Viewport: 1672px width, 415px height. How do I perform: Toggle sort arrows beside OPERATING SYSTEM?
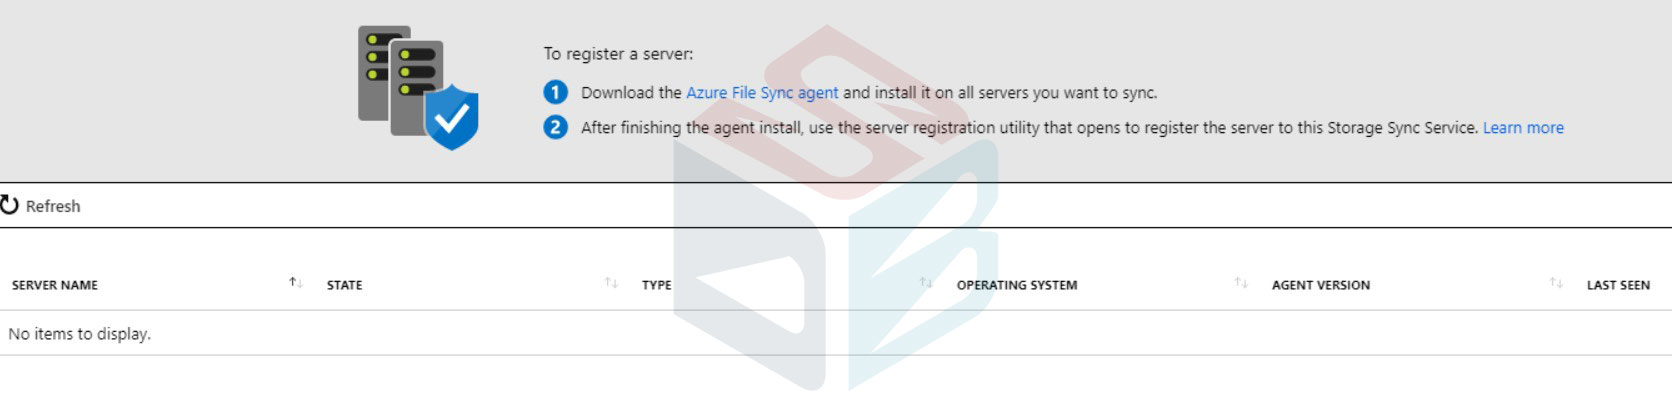[x=1241, y=283]
